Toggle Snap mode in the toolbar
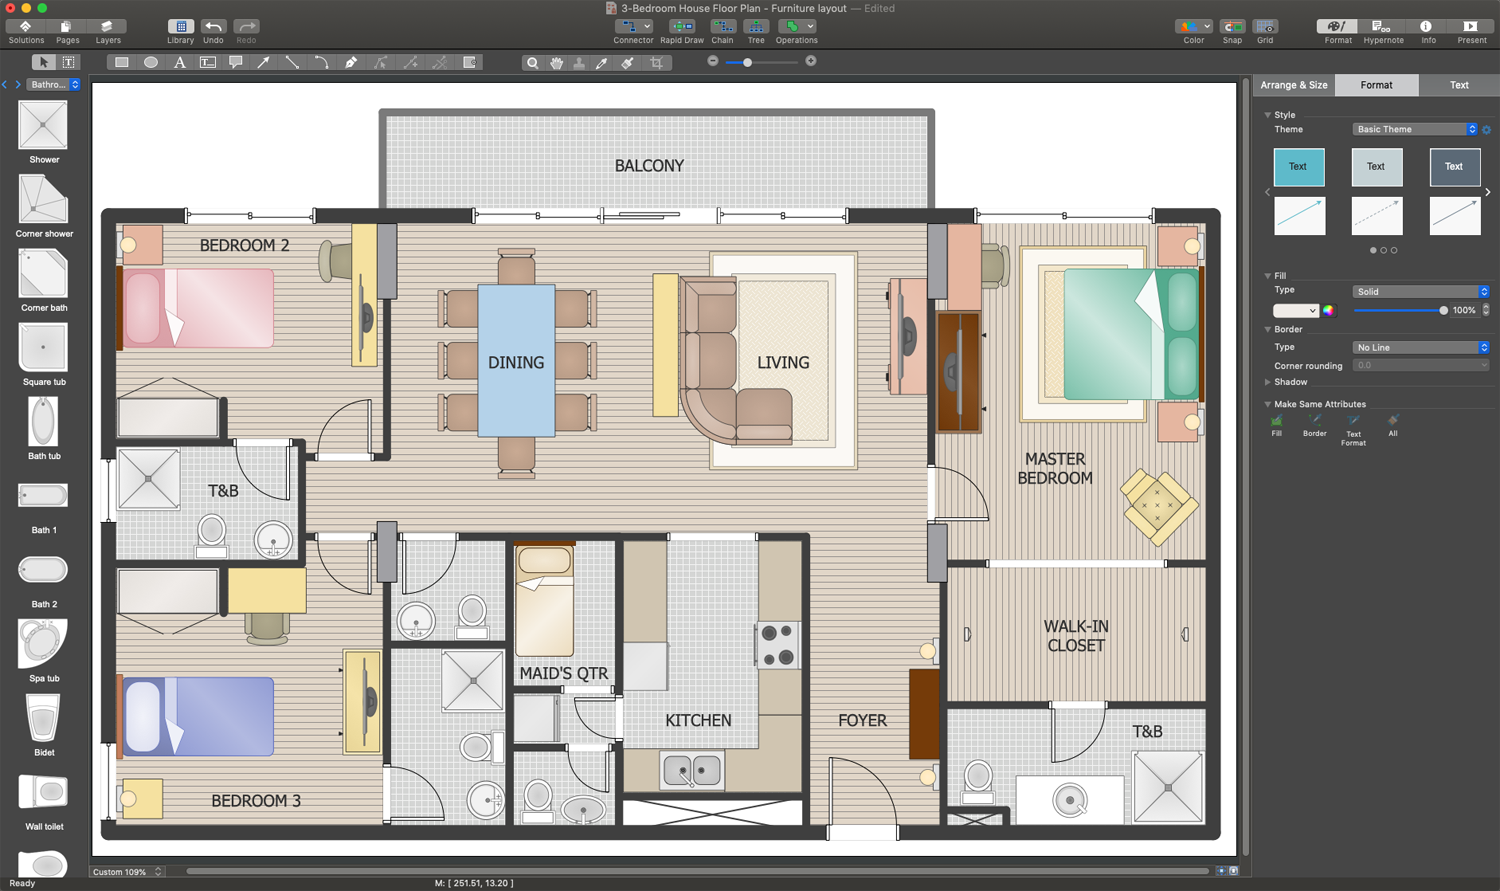 [1232, 27]
